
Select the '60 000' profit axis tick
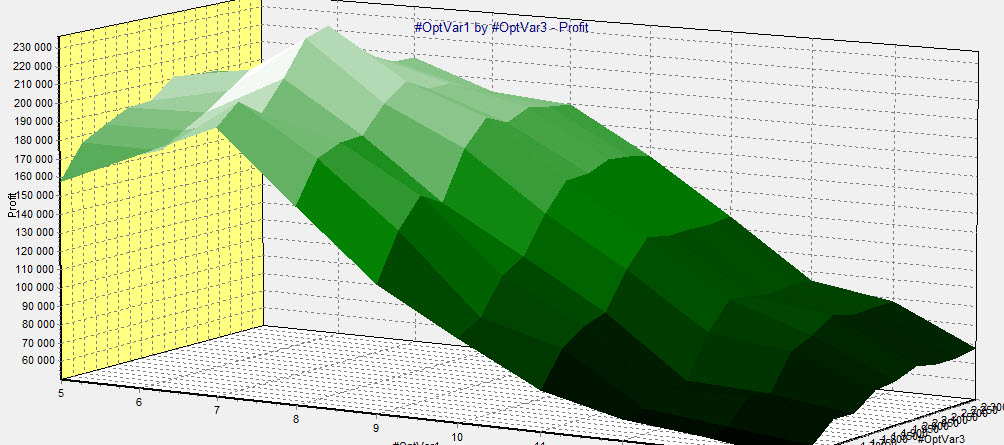point(38,360)
